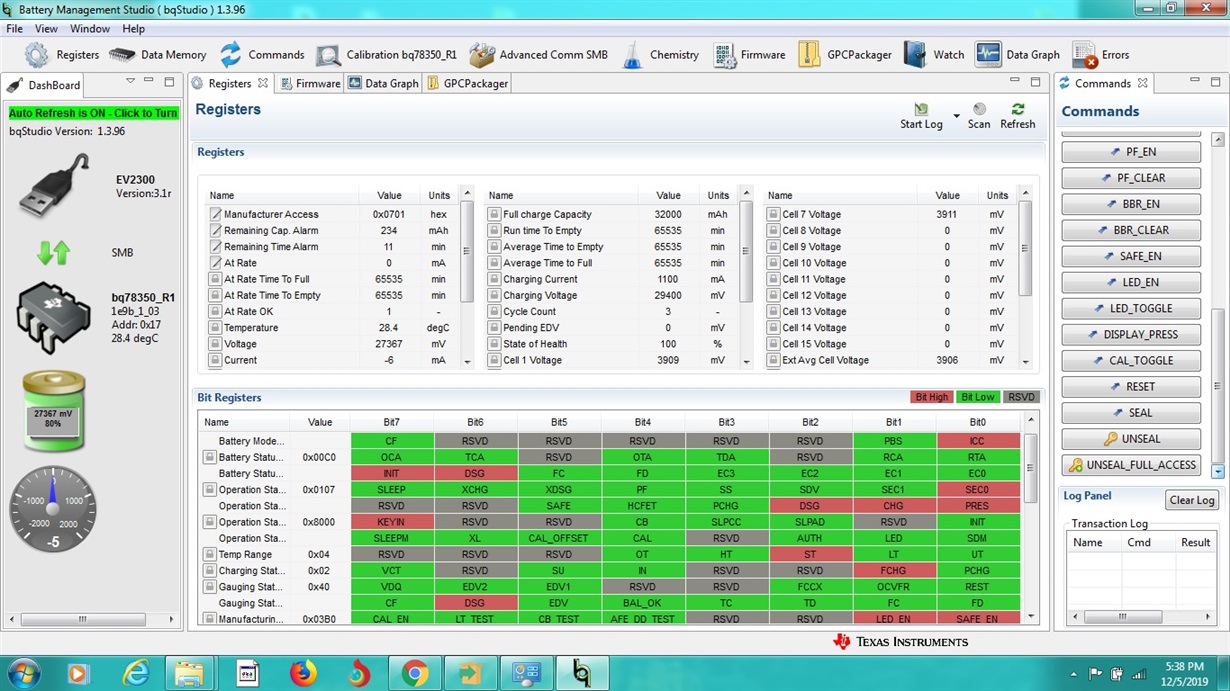Open the File menu

[15, 29]
